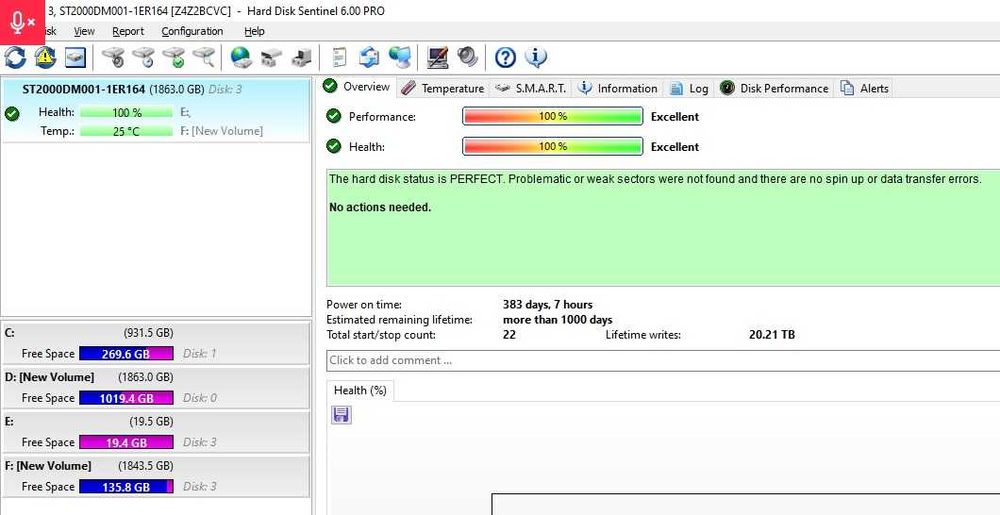
Task: Open the View menu
Action: coord(84,31)
